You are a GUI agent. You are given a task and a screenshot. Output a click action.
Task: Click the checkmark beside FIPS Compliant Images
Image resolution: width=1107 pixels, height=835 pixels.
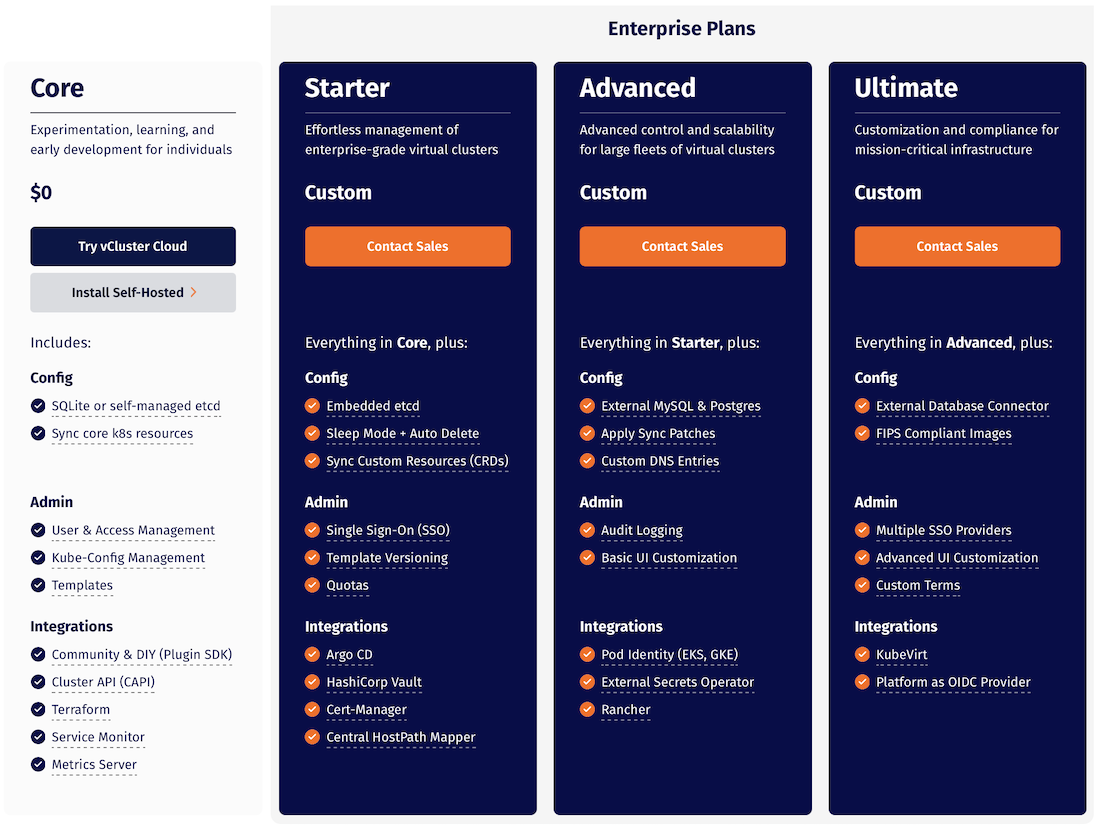[x=862, y=434]
